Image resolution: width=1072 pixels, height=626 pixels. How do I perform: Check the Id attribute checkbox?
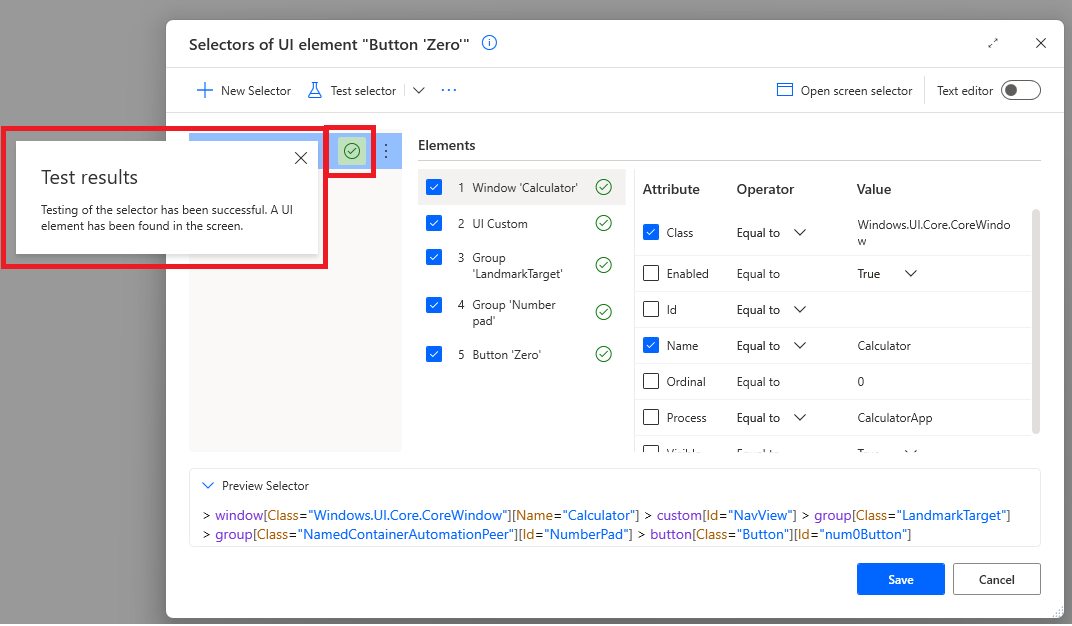tap(651, 310)
